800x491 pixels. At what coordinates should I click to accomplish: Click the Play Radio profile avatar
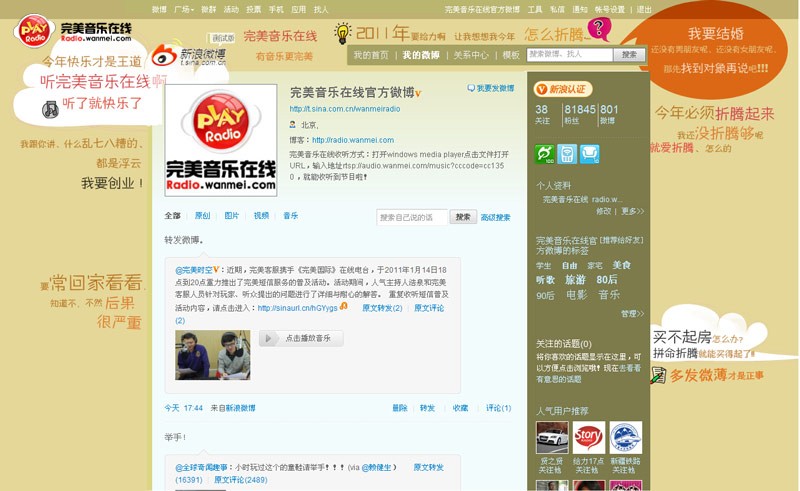(220, 140)
